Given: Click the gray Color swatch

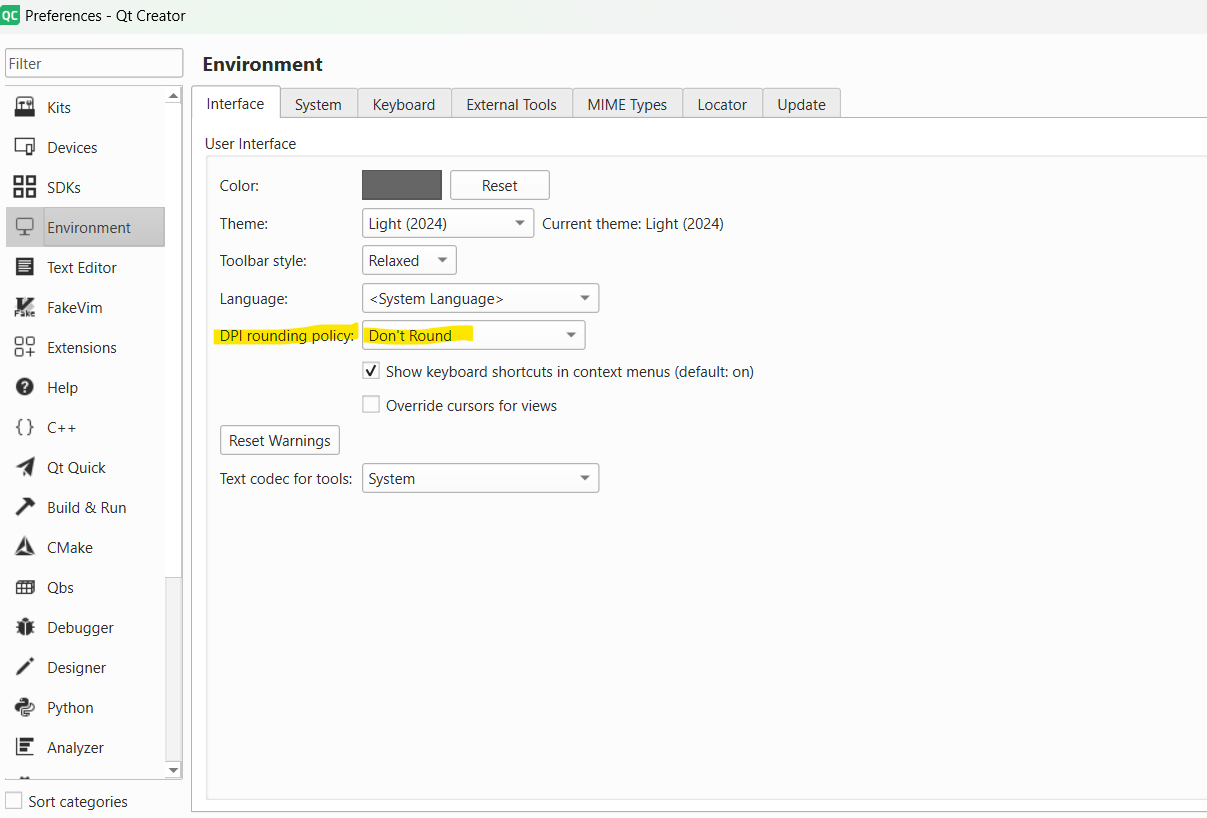Looking at the screenshot, I should click(401, 185).
